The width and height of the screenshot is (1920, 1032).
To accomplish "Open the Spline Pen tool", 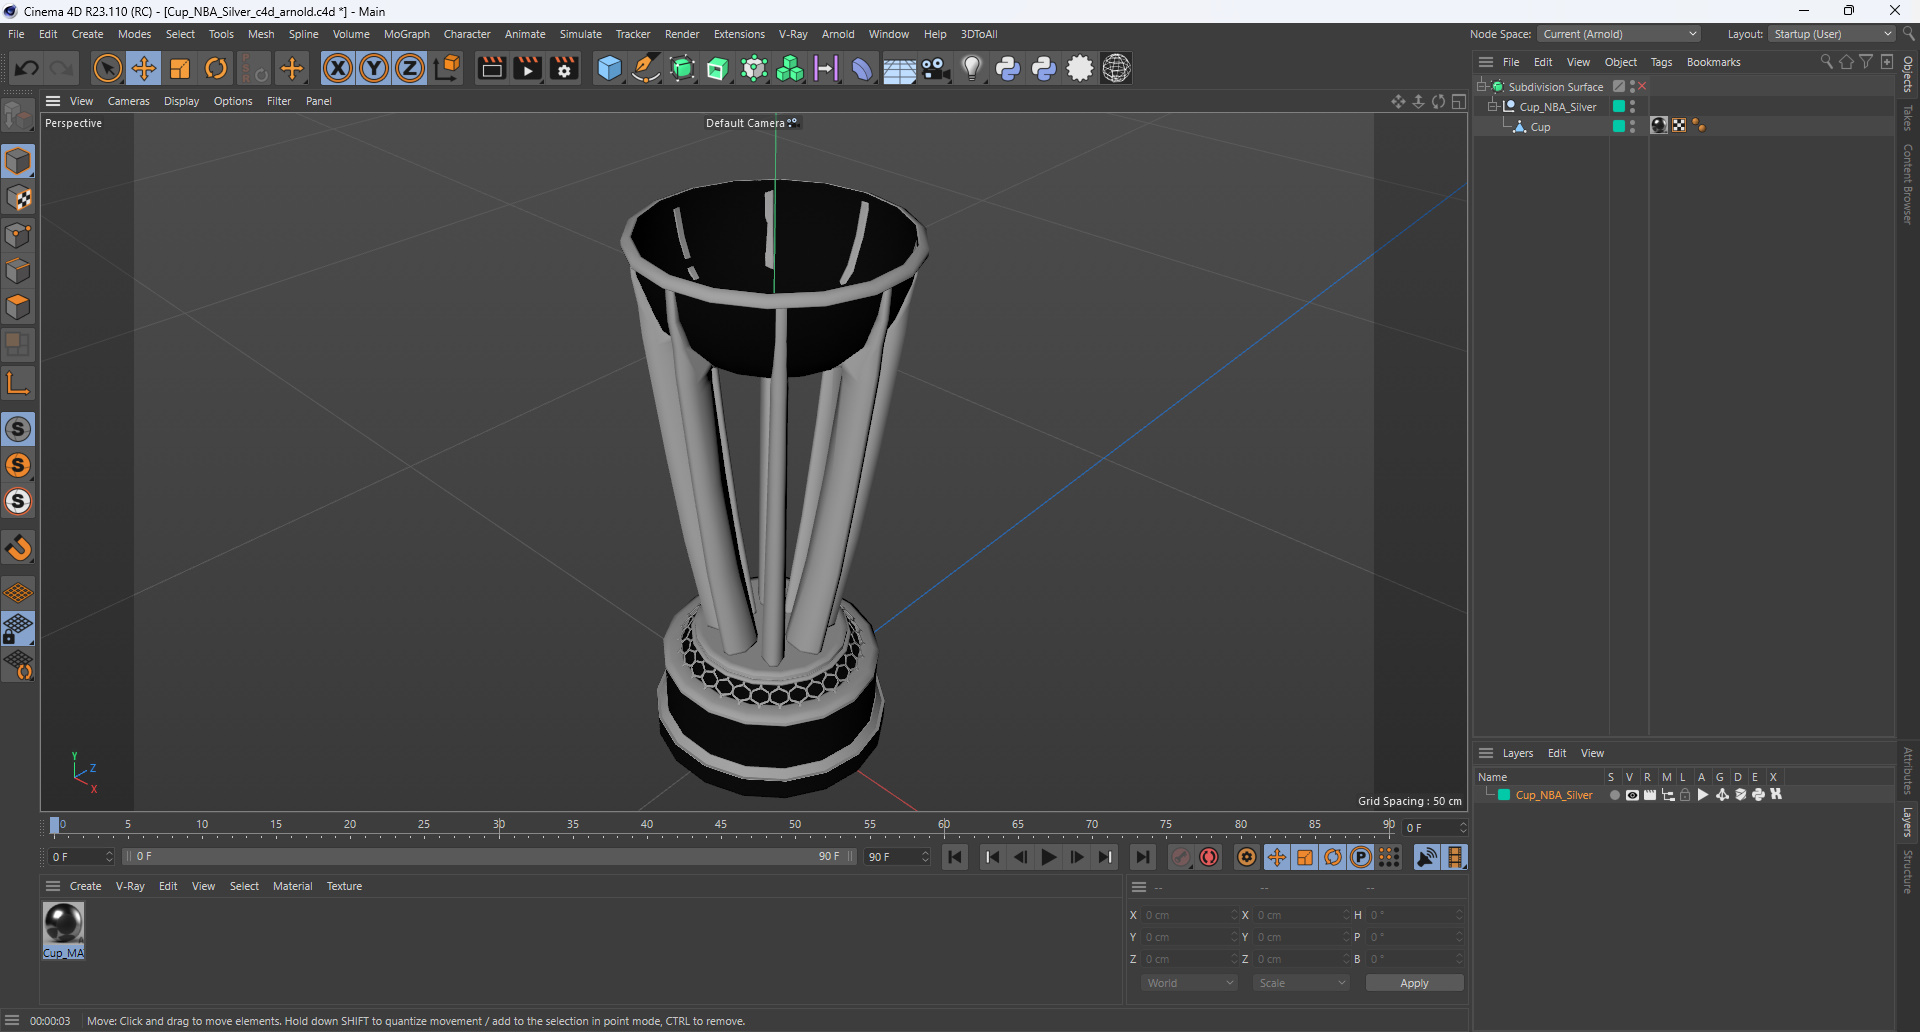I will [x=646, y=68].
